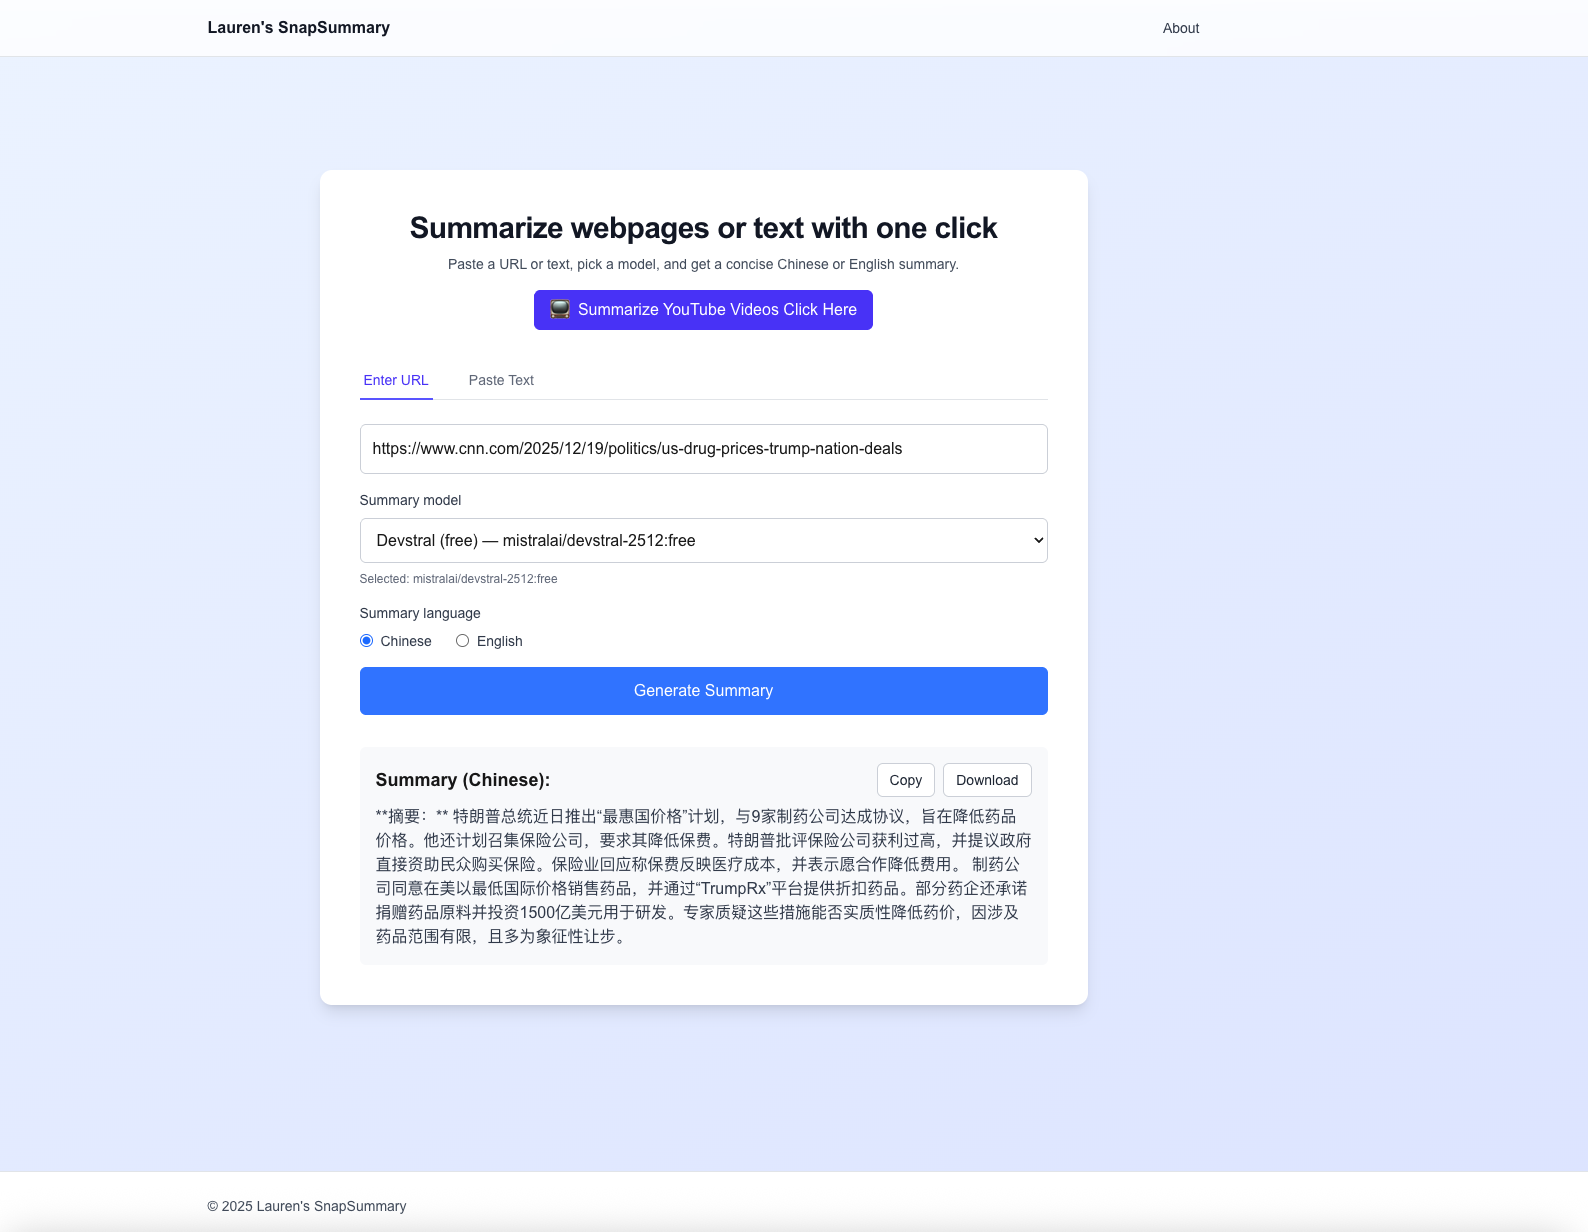The width and height of the screenshot is (1588, 1232).
Task: Download the generated summary
Action: pyautogui.click(x=986, y=780)
